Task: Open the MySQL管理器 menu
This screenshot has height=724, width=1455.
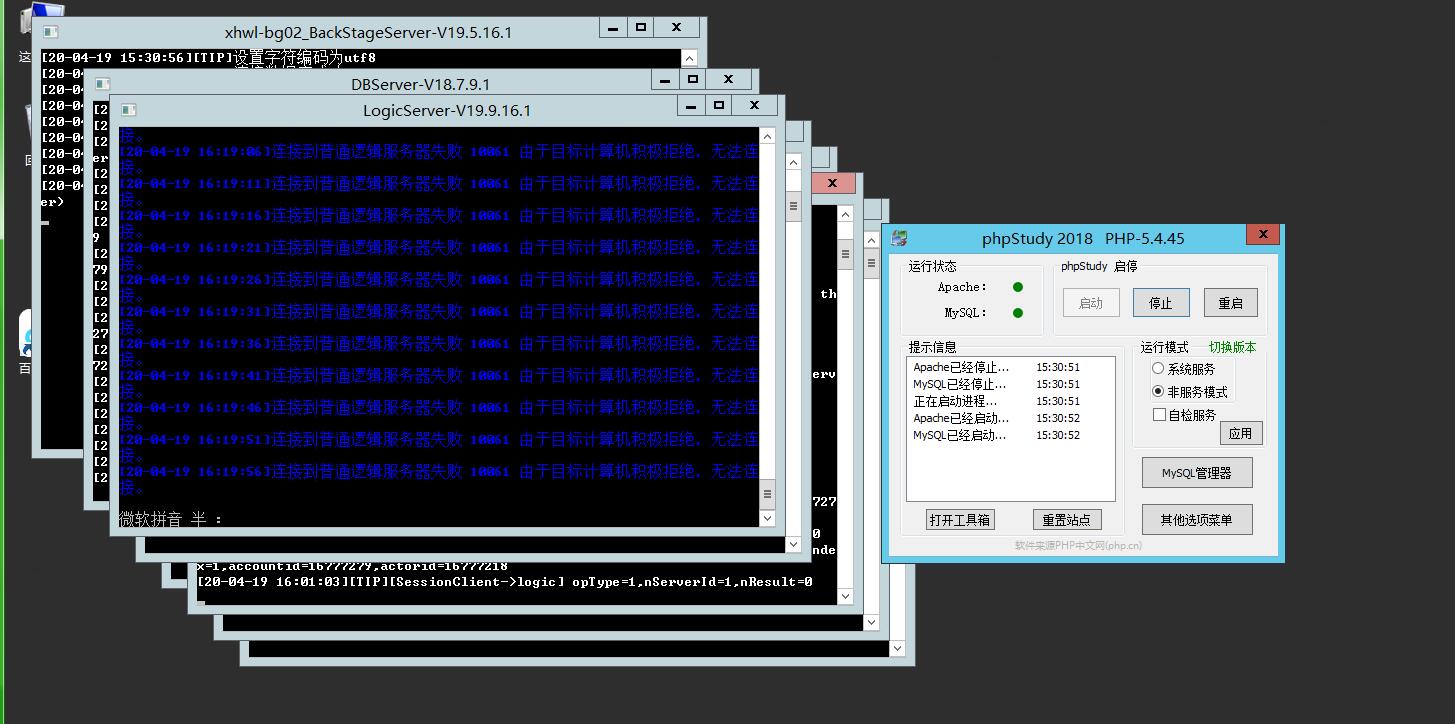Action: (1196, 473)
